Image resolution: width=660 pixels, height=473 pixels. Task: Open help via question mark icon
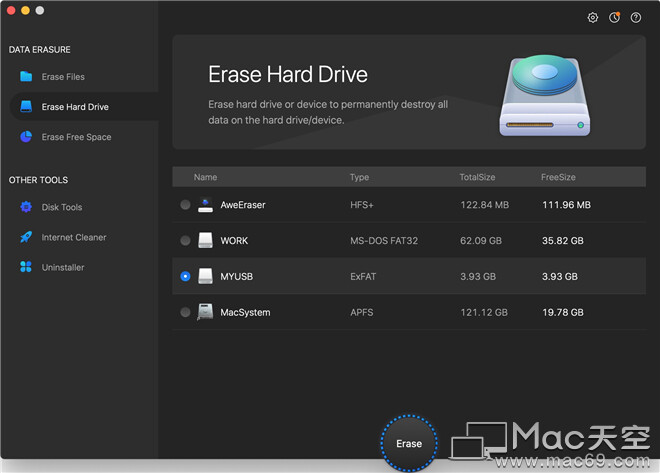click(635, 18)
